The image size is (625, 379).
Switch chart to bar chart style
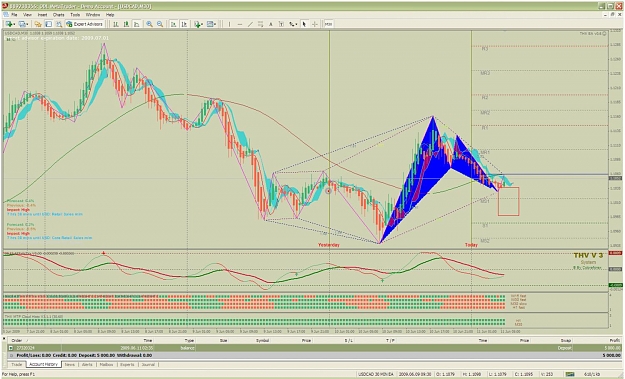pos(116,24)
